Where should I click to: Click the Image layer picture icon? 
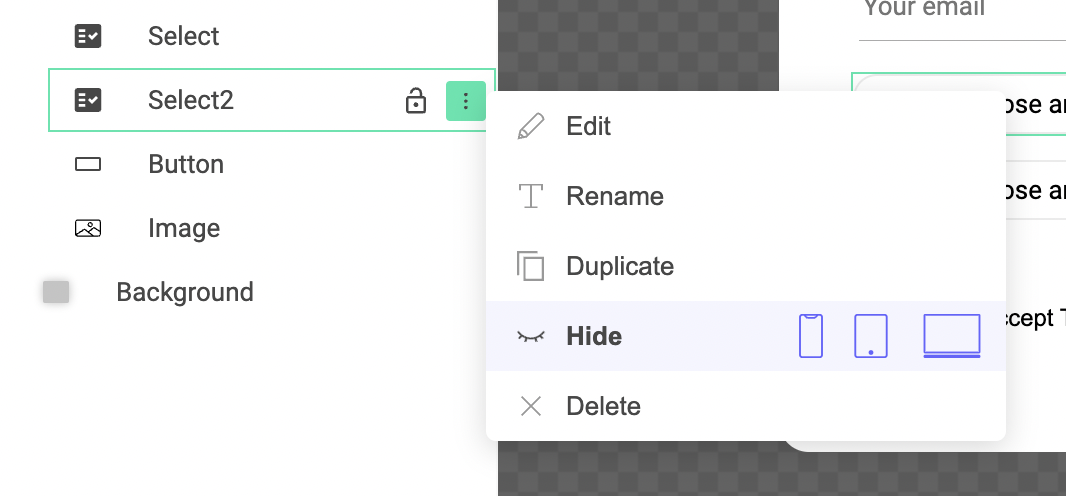click(x=88, y=229)
